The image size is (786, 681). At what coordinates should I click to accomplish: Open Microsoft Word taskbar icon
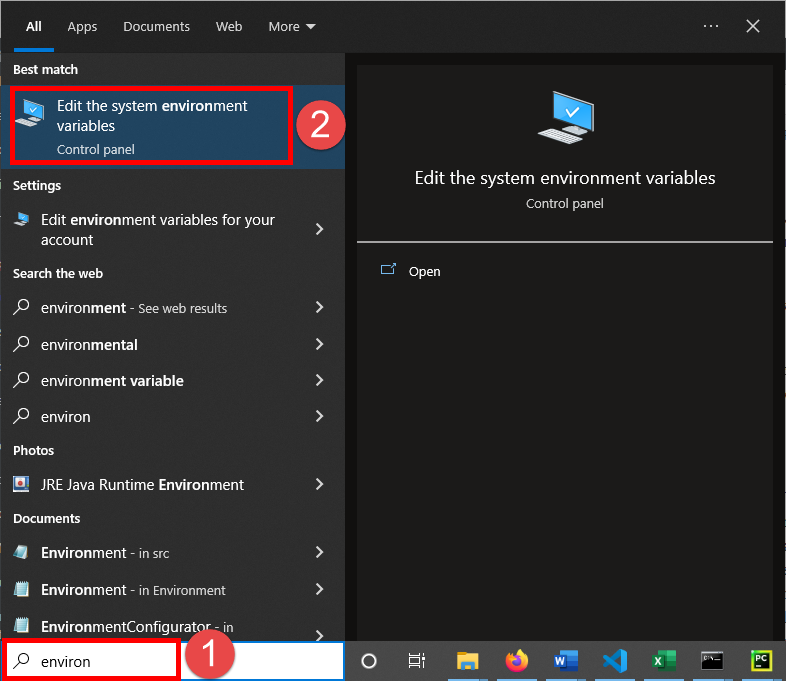coord(565,660)
